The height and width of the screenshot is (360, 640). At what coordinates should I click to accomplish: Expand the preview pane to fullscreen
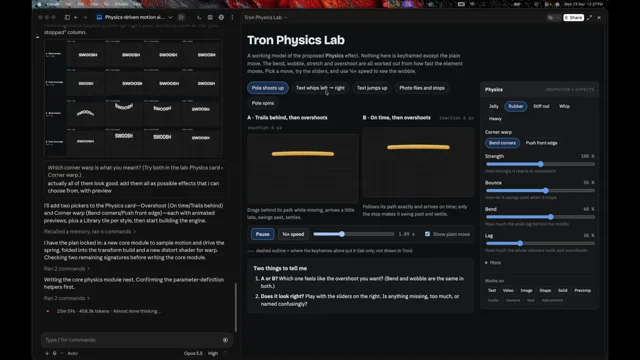(x=589, y=18)
